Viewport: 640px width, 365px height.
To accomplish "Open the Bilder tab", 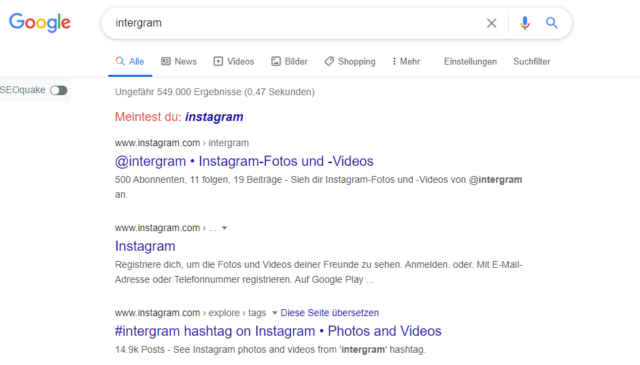I will point(289,62).
